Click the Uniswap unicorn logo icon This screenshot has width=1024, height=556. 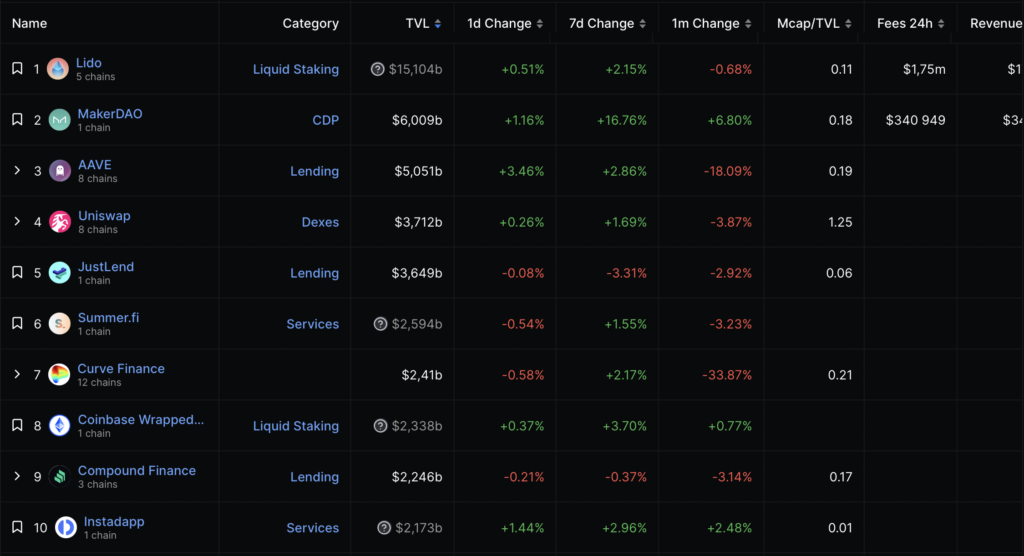tap(60, 222)
